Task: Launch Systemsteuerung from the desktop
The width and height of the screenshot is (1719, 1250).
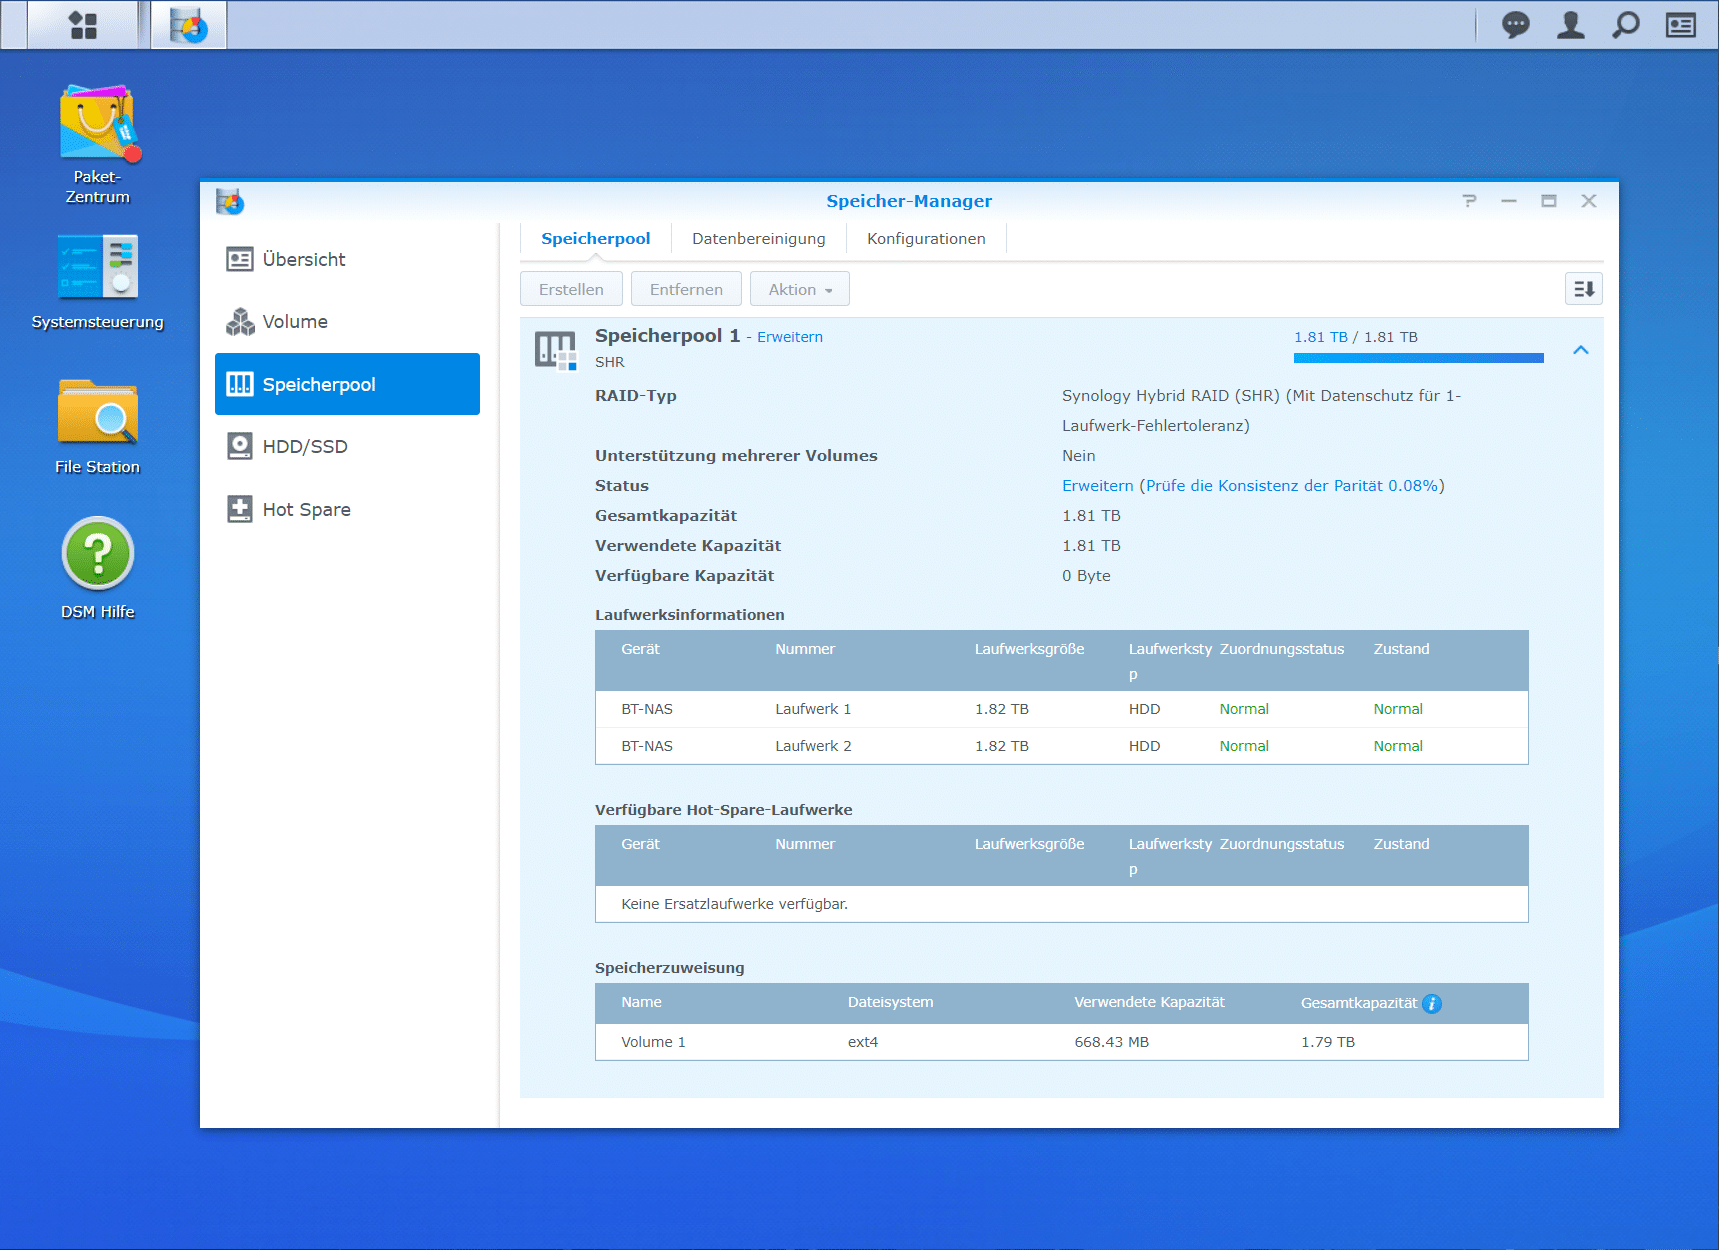Action: click(x=97, y=268)
